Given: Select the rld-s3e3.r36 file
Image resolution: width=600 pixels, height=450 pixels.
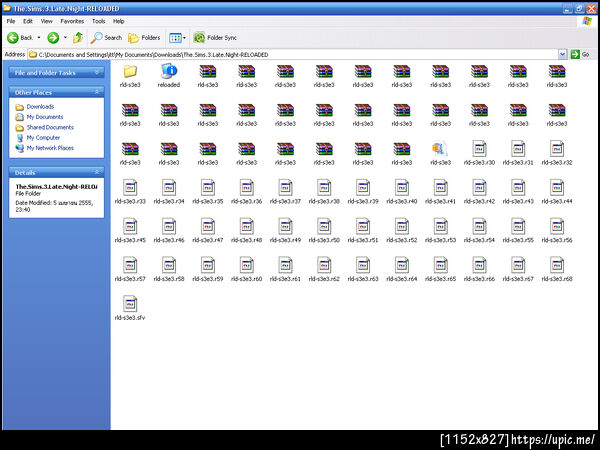Looking at the screenshot, I should pyautogui.click(x=246, y=192).
